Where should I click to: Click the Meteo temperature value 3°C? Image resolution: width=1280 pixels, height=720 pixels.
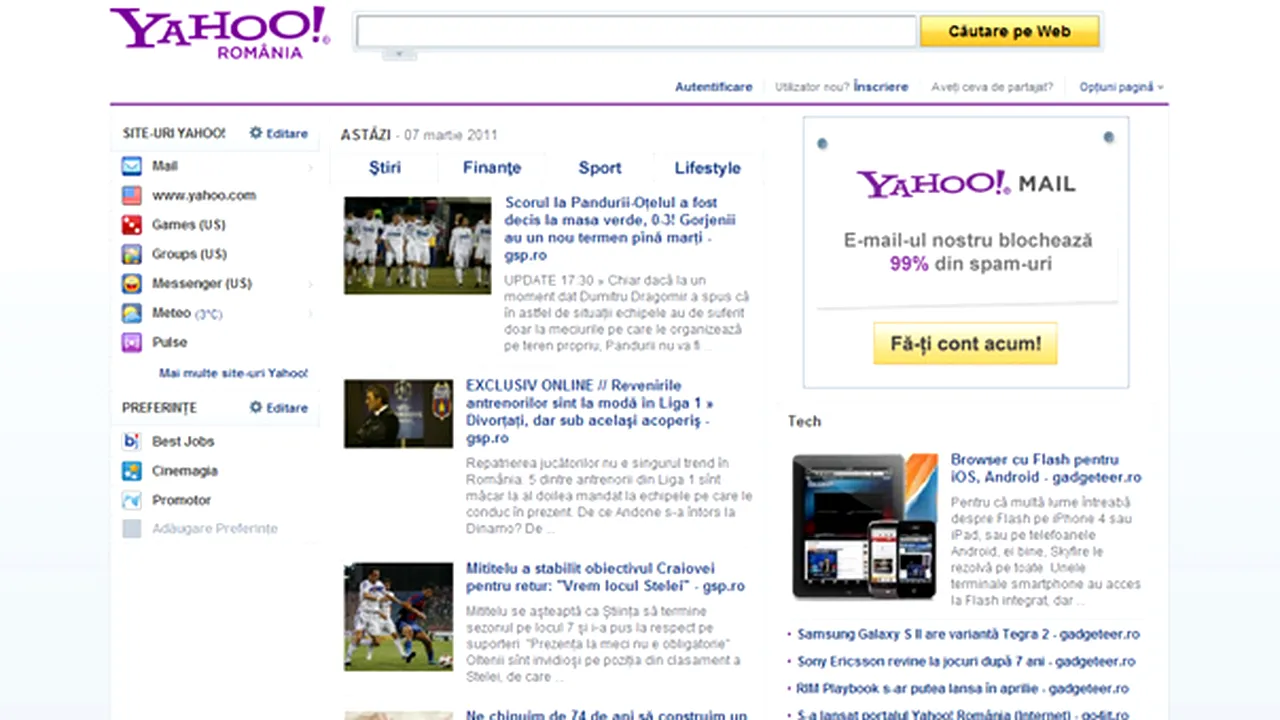pyautogui.click(x=209, y=314)
